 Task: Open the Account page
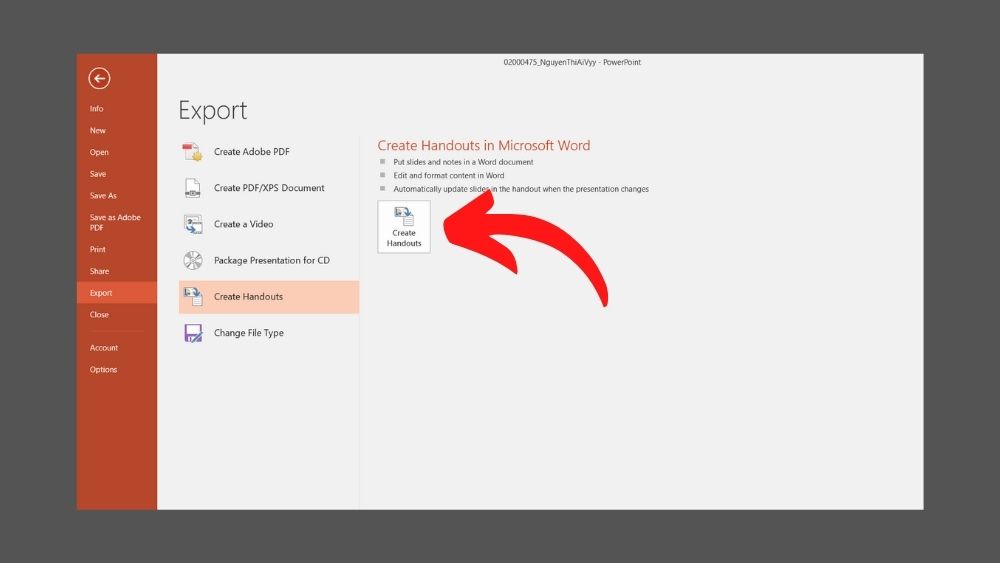(x=104, y=348)
